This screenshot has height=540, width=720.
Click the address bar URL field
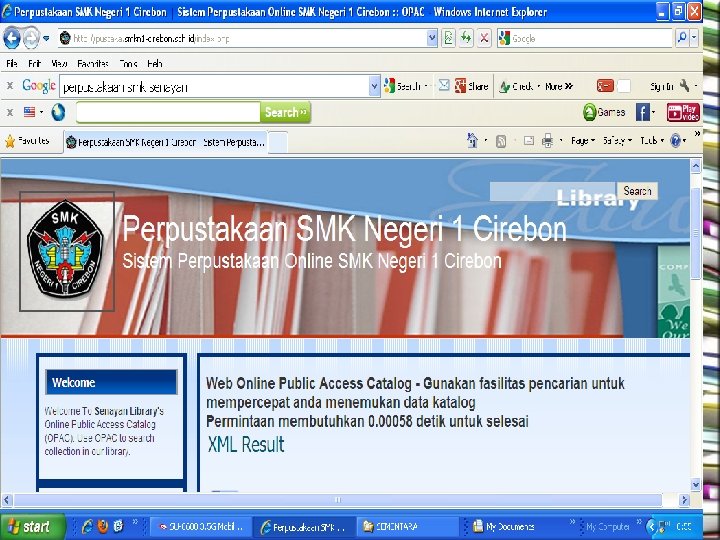coord(242,39)
